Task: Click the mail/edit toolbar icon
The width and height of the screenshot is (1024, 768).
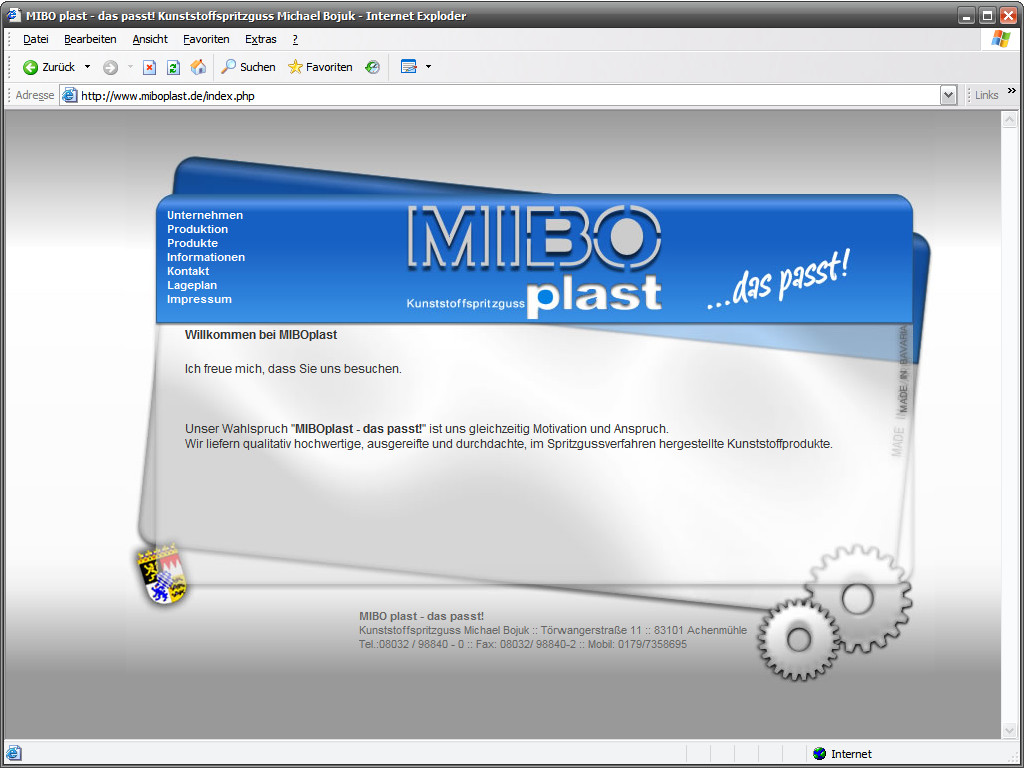Action: coord(409,67)
